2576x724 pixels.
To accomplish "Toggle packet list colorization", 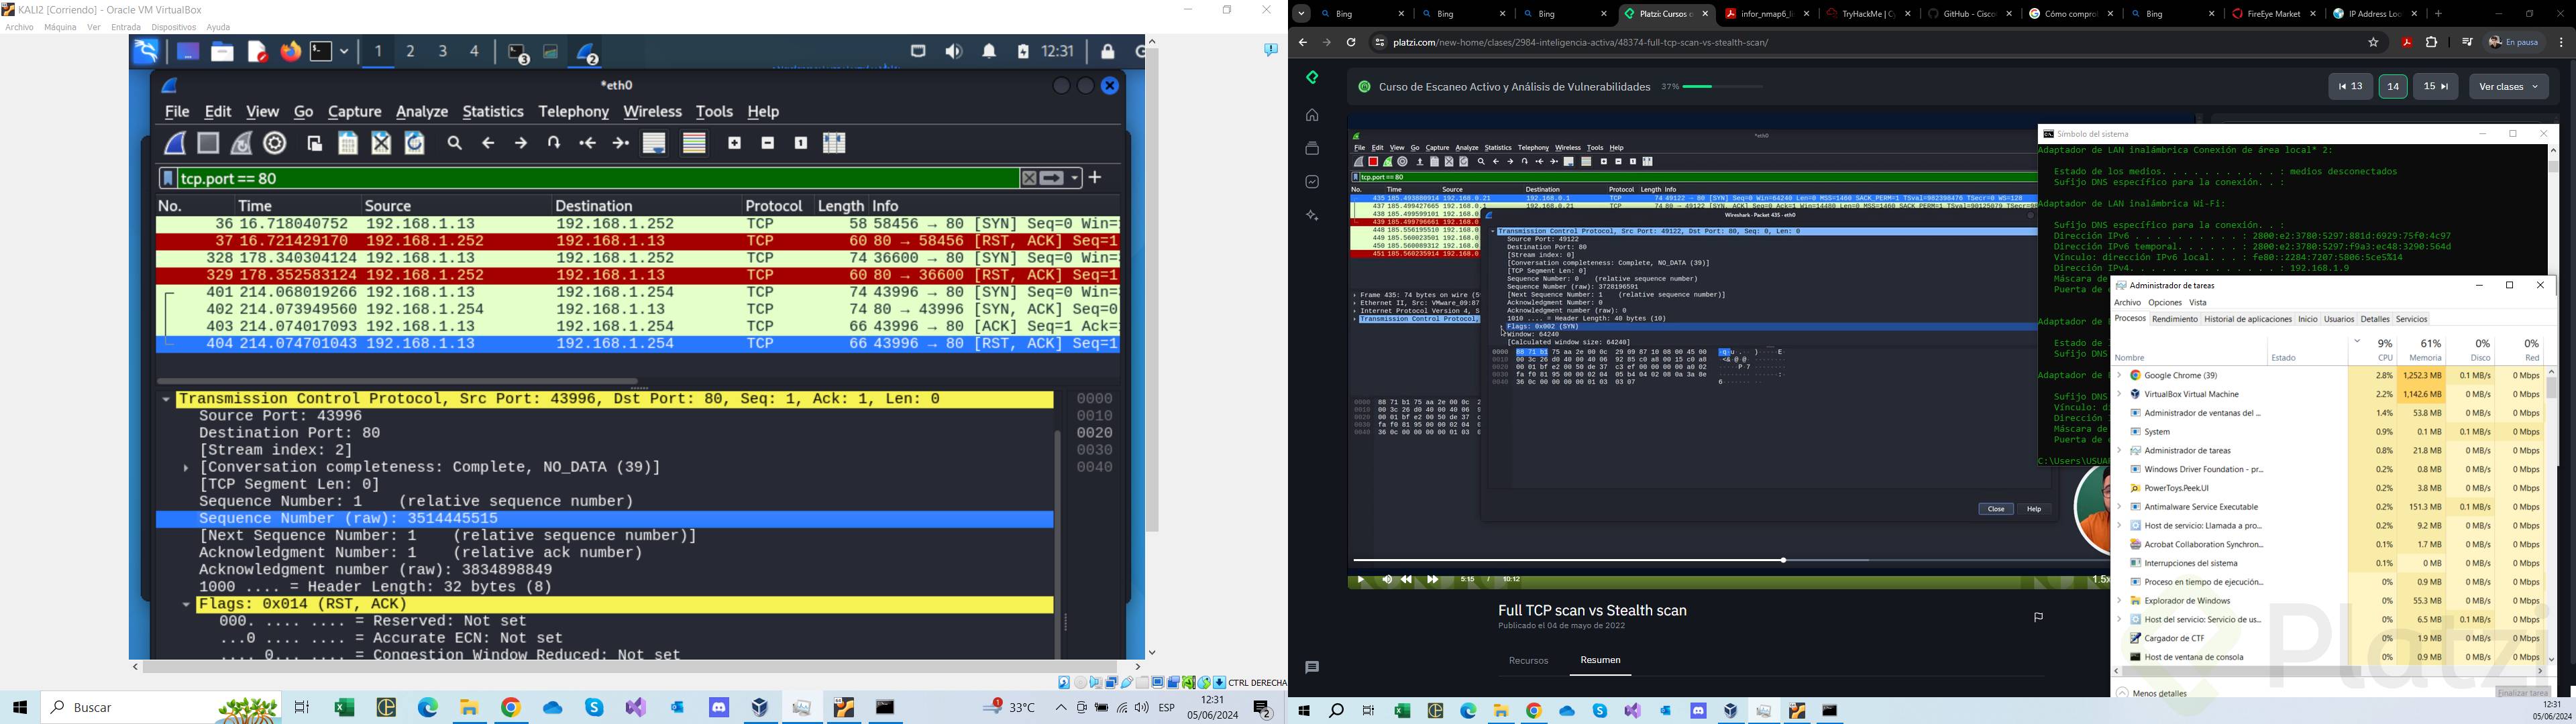I will [694, 143].
